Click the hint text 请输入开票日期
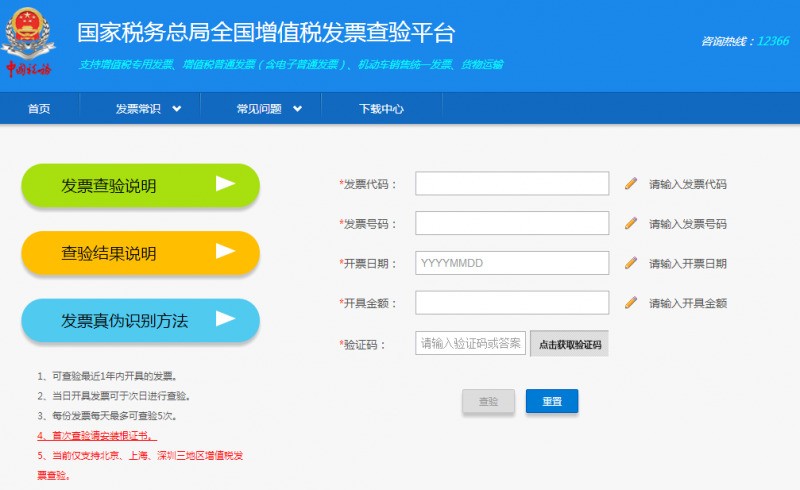This screenshot has width=800, height=490. [688, 264]
